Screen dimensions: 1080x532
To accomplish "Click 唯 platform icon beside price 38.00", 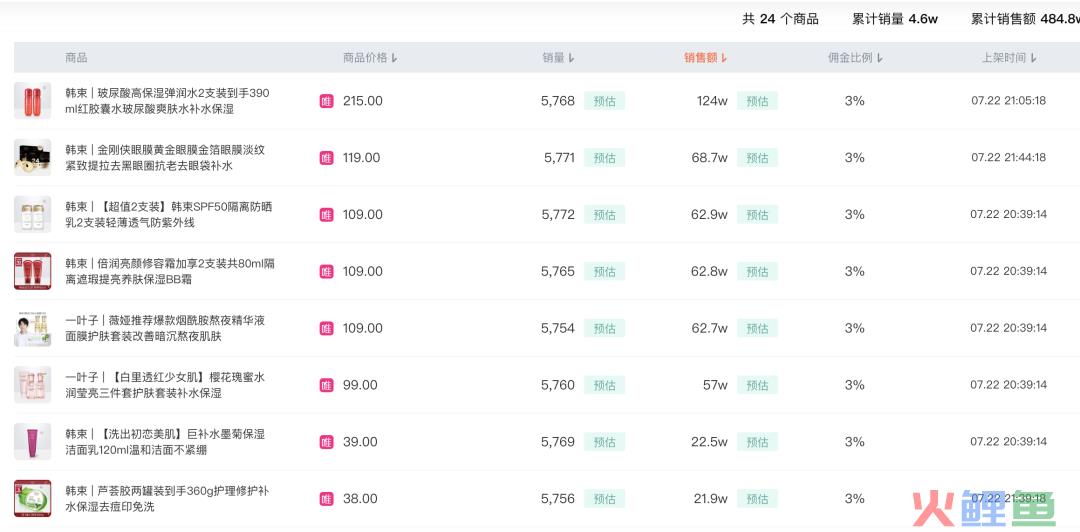I will (x=326, y=499).
